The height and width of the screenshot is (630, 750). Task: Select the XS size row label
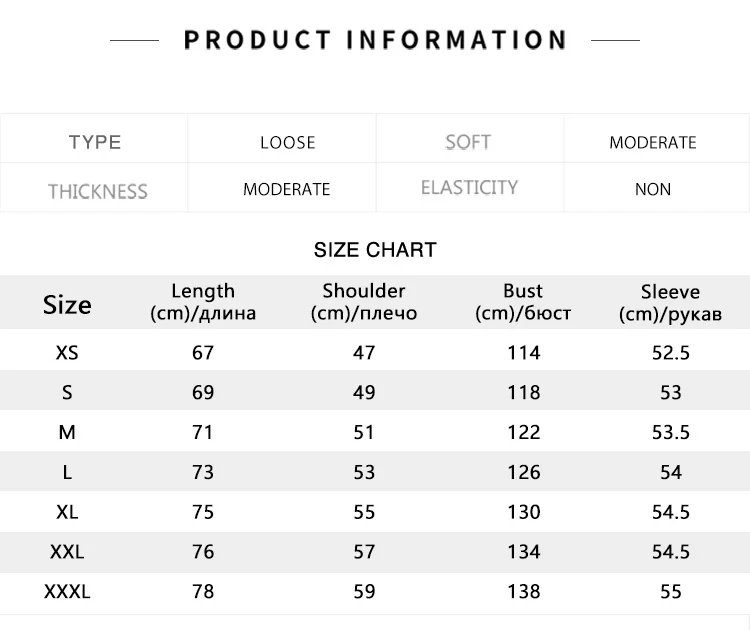67,353
